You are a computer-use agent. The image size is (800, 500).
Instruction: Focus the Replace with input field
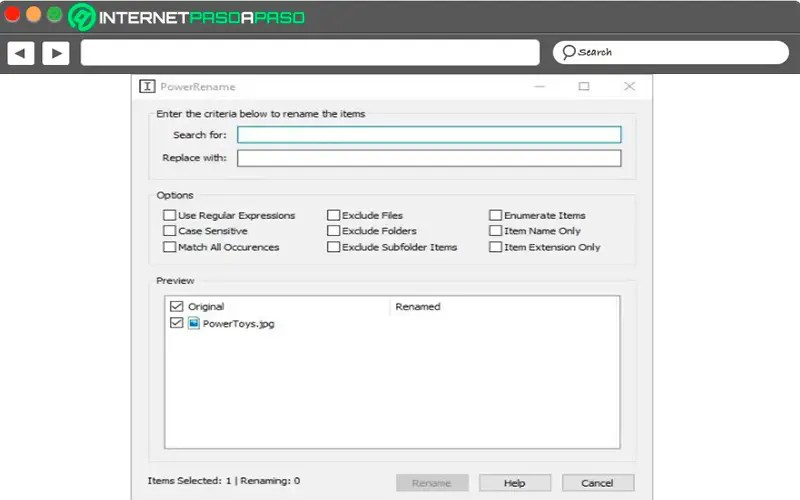[429, 158]
